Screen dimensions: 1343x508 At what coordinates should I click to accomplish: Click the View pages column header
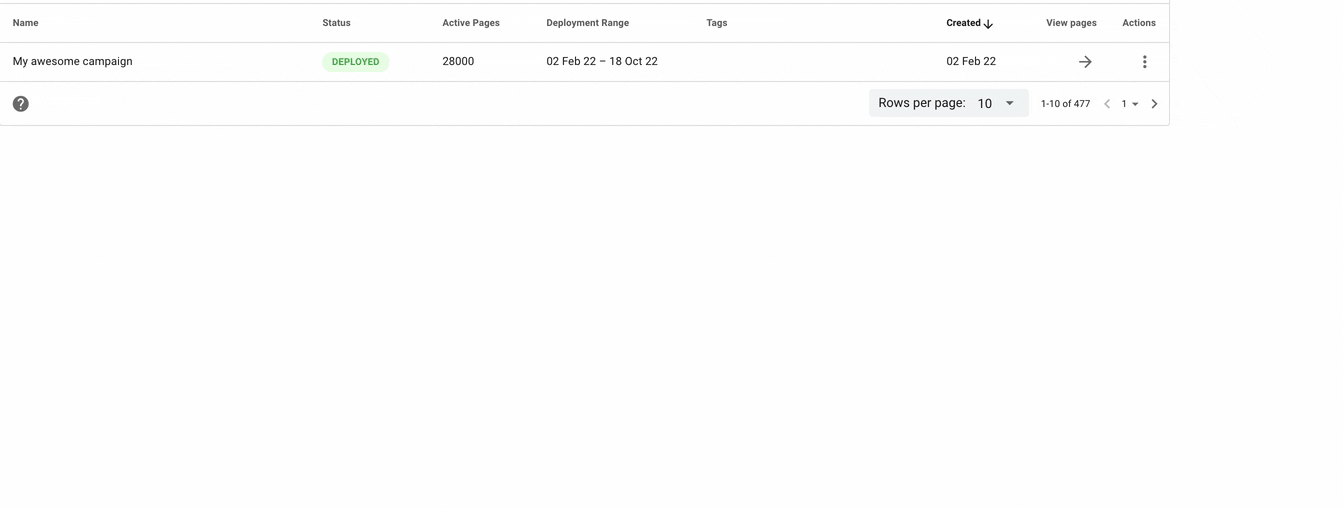(1071, 23)
